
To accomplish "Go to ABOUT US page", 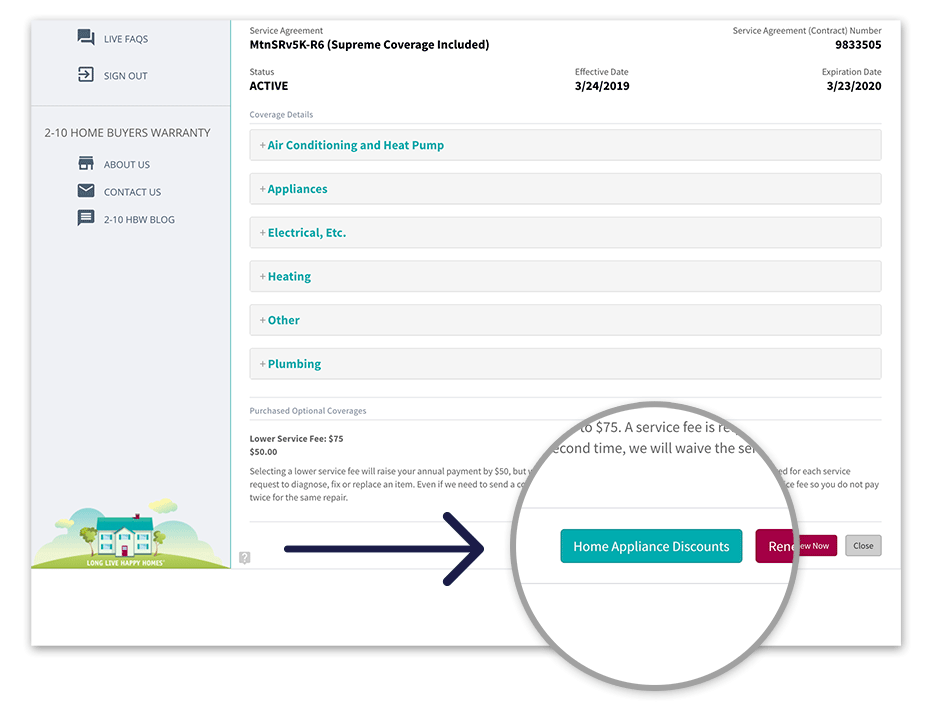I will 127,164.
